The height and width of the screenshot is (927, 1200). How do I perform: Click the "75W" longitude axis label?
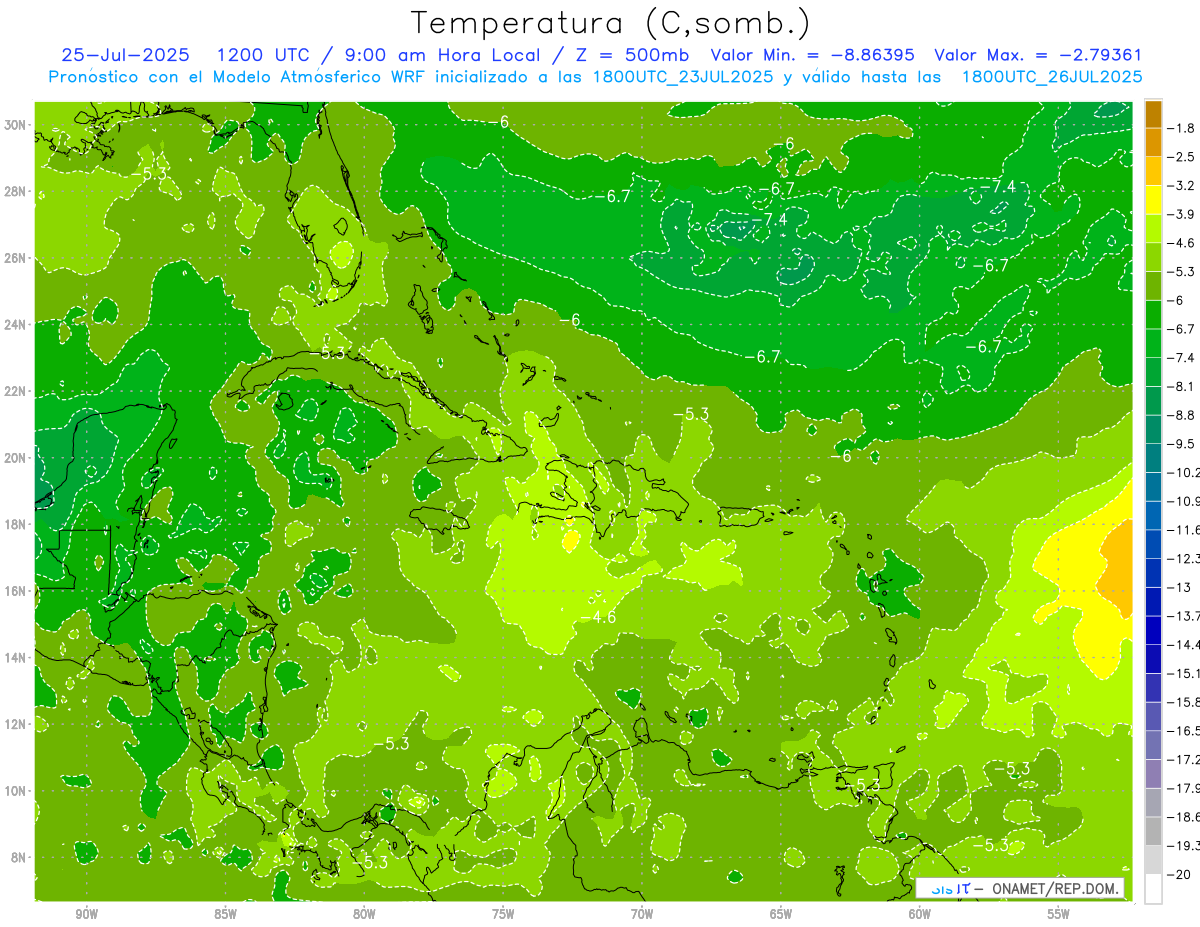(x=503, y=914)
